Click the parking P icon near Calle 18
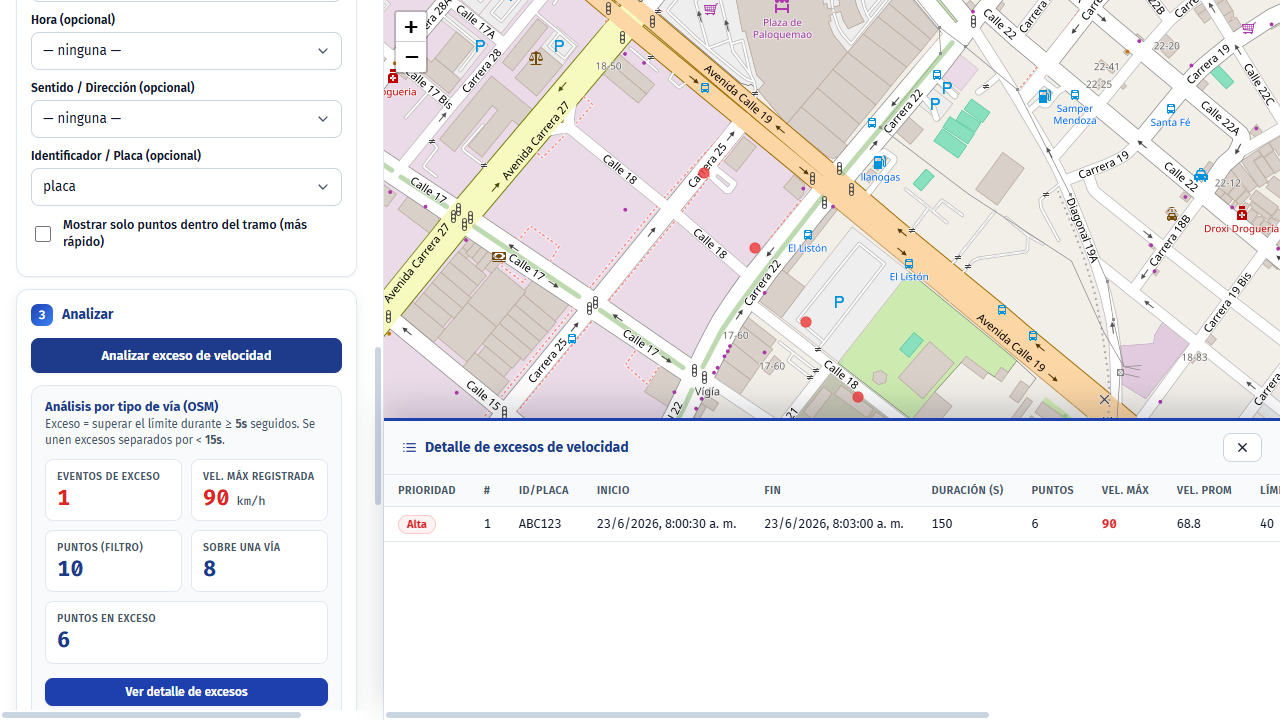The image size is (1280, 720). coord(839,302)
